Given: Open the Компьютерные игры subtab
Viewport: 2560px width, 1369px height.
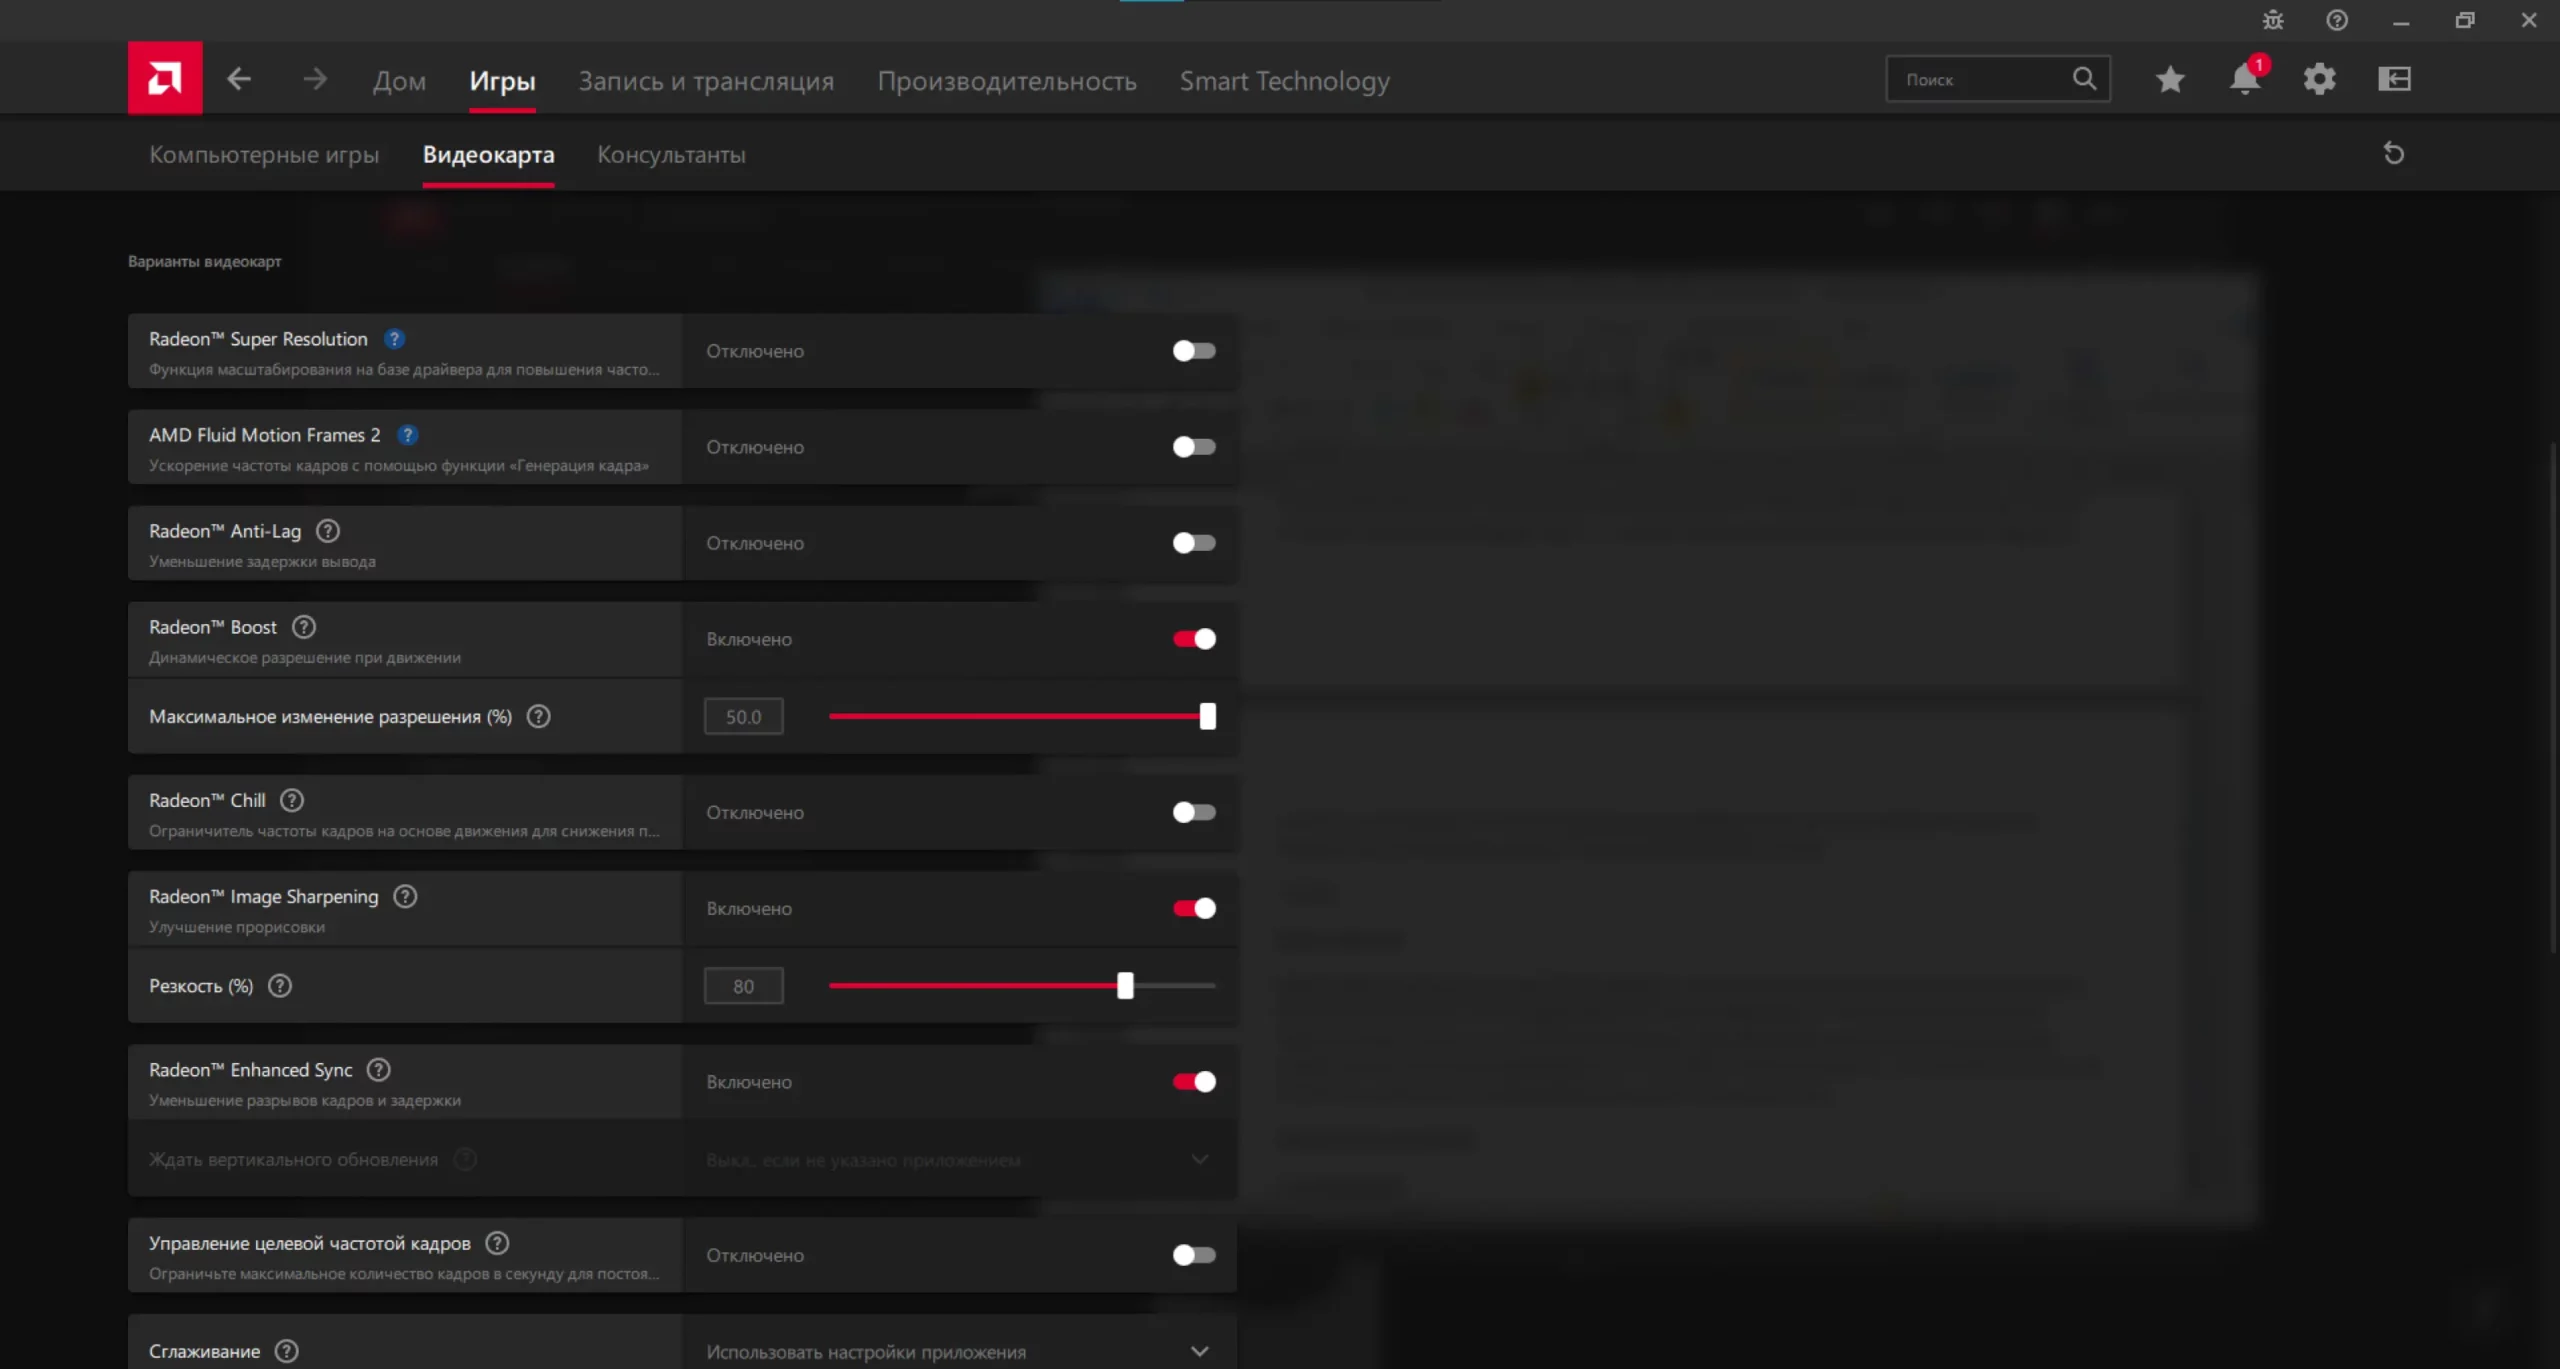Looking at the screenshot, I should (264, 155).
